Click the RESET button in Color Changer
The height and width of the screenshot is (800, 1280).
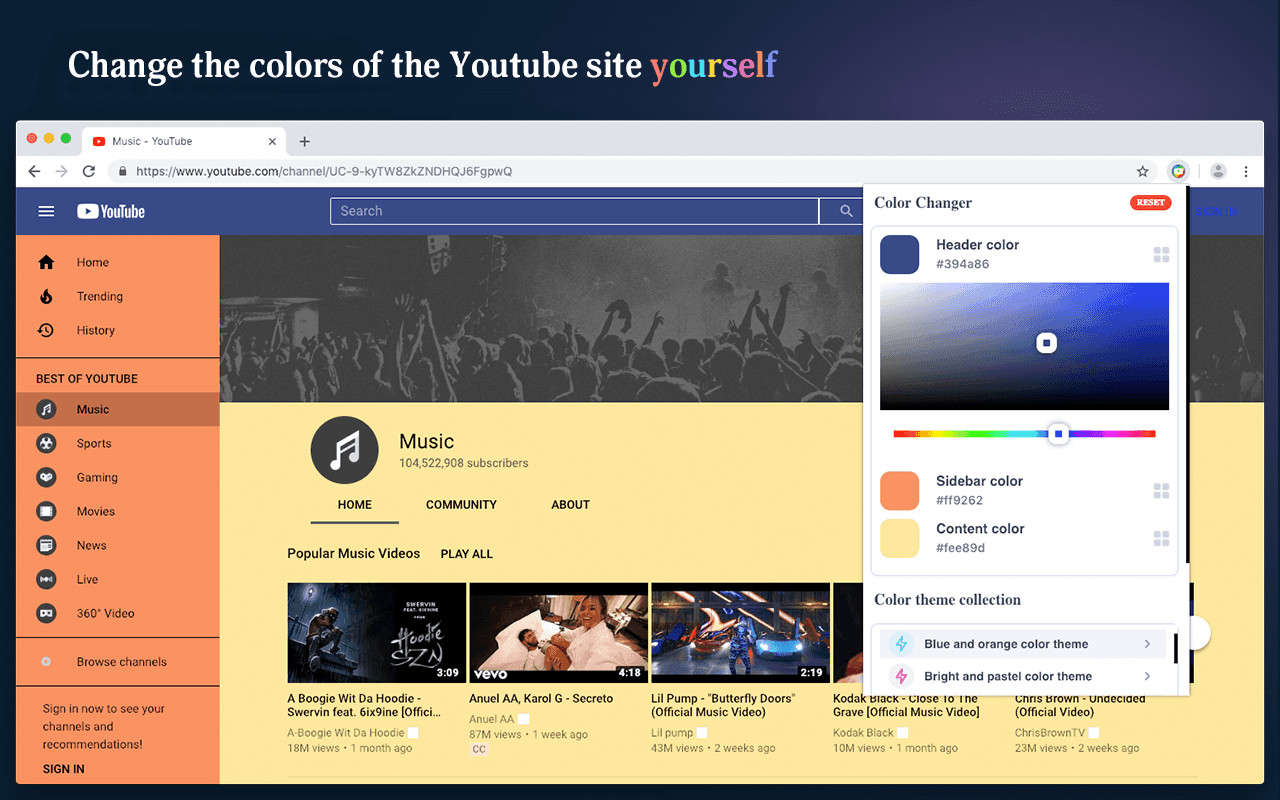click(x=1150, y=202)
